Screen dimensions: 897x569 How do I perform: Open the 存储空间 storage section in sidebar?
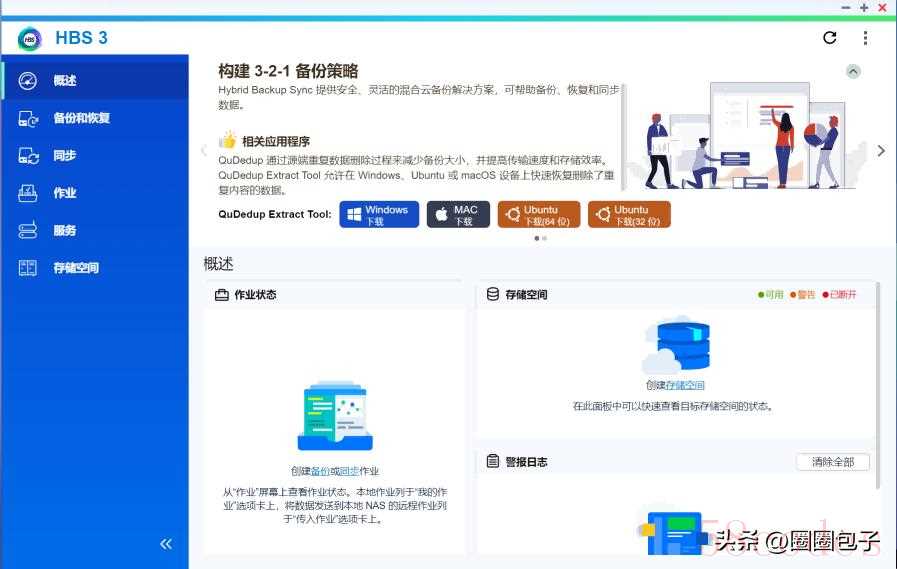(95, 268)
